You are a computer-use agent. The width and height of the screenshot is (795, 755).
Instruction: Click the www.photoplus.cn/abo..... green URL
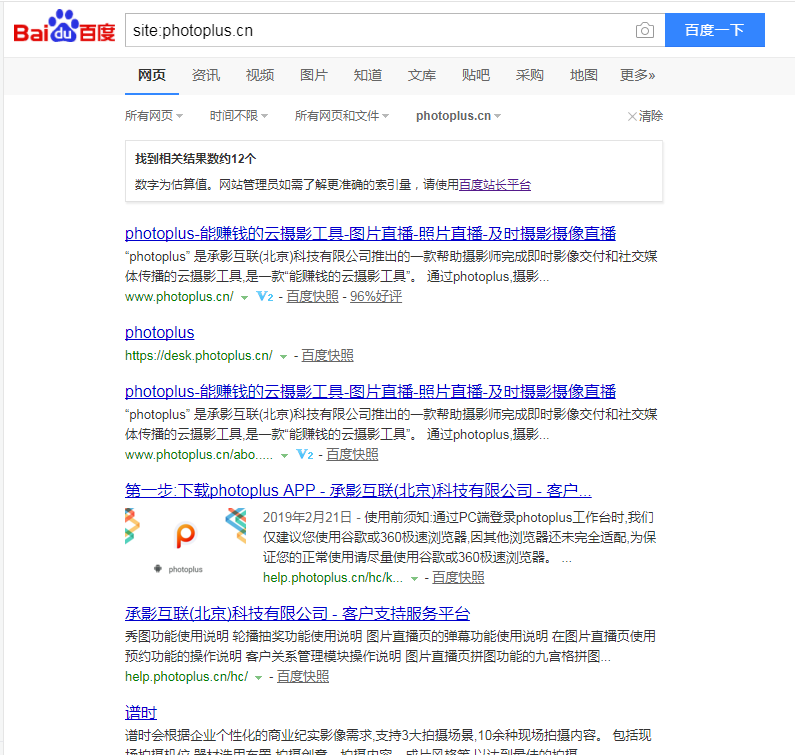click(199, 455)
